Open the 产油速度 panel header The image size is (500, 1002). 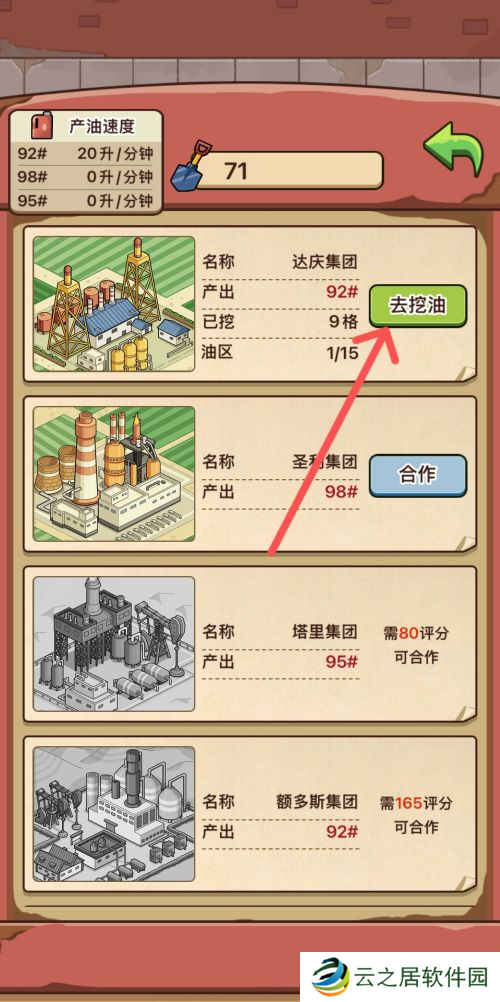[x=86, y=127]
